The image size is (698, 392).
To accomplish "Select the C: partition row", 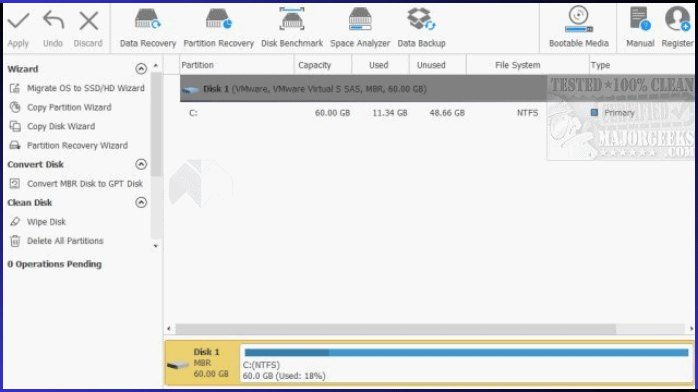I will (437, 113).
